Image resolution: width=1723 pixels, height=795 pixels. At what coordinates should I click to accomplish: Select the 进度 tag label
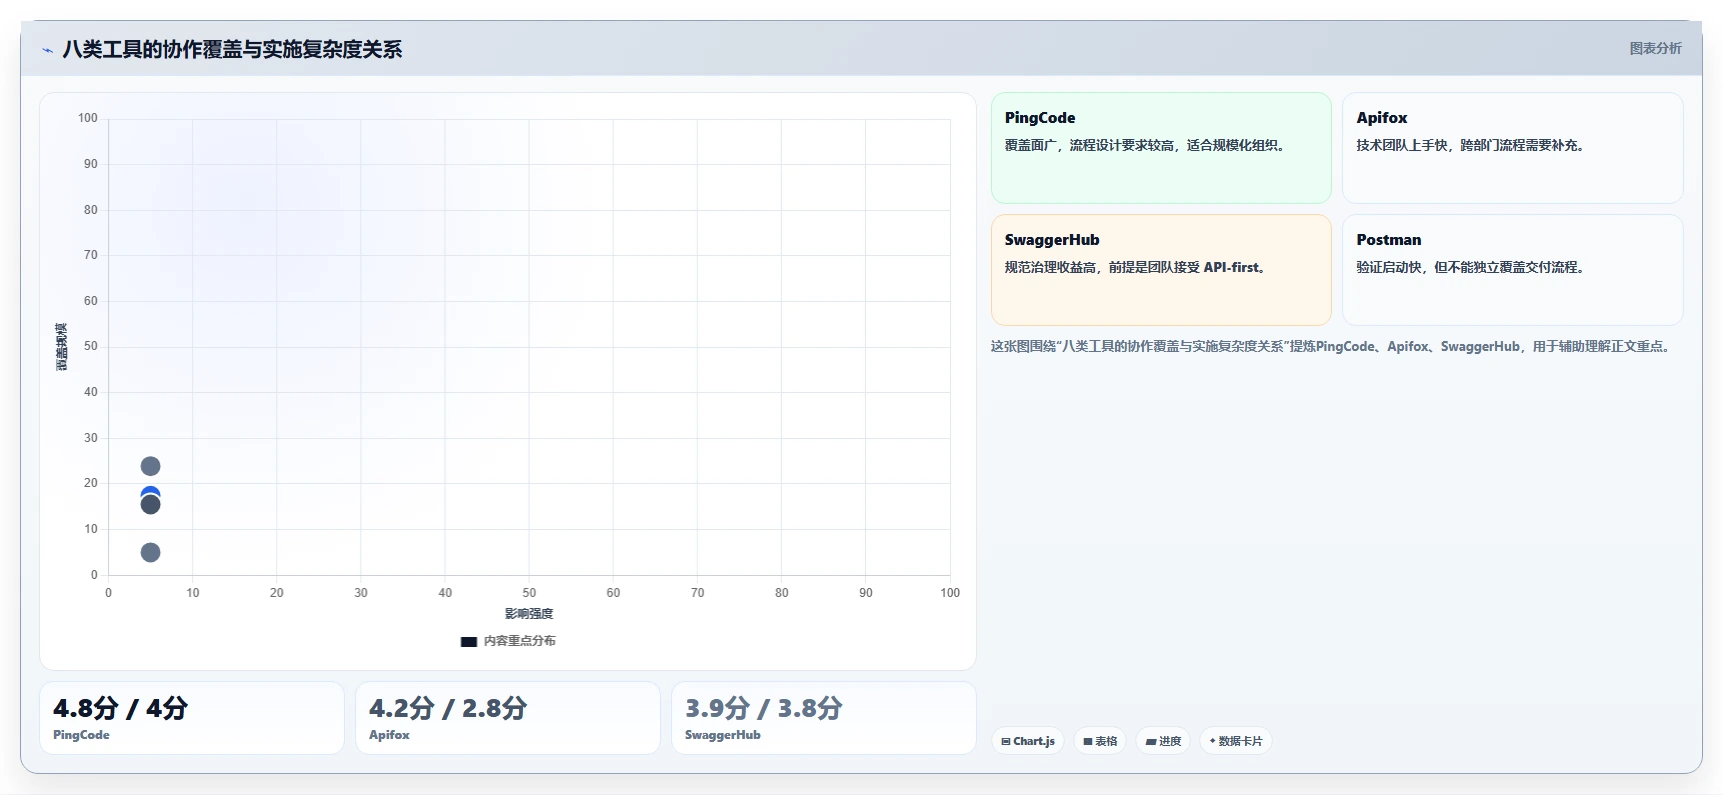(1170, 741)
